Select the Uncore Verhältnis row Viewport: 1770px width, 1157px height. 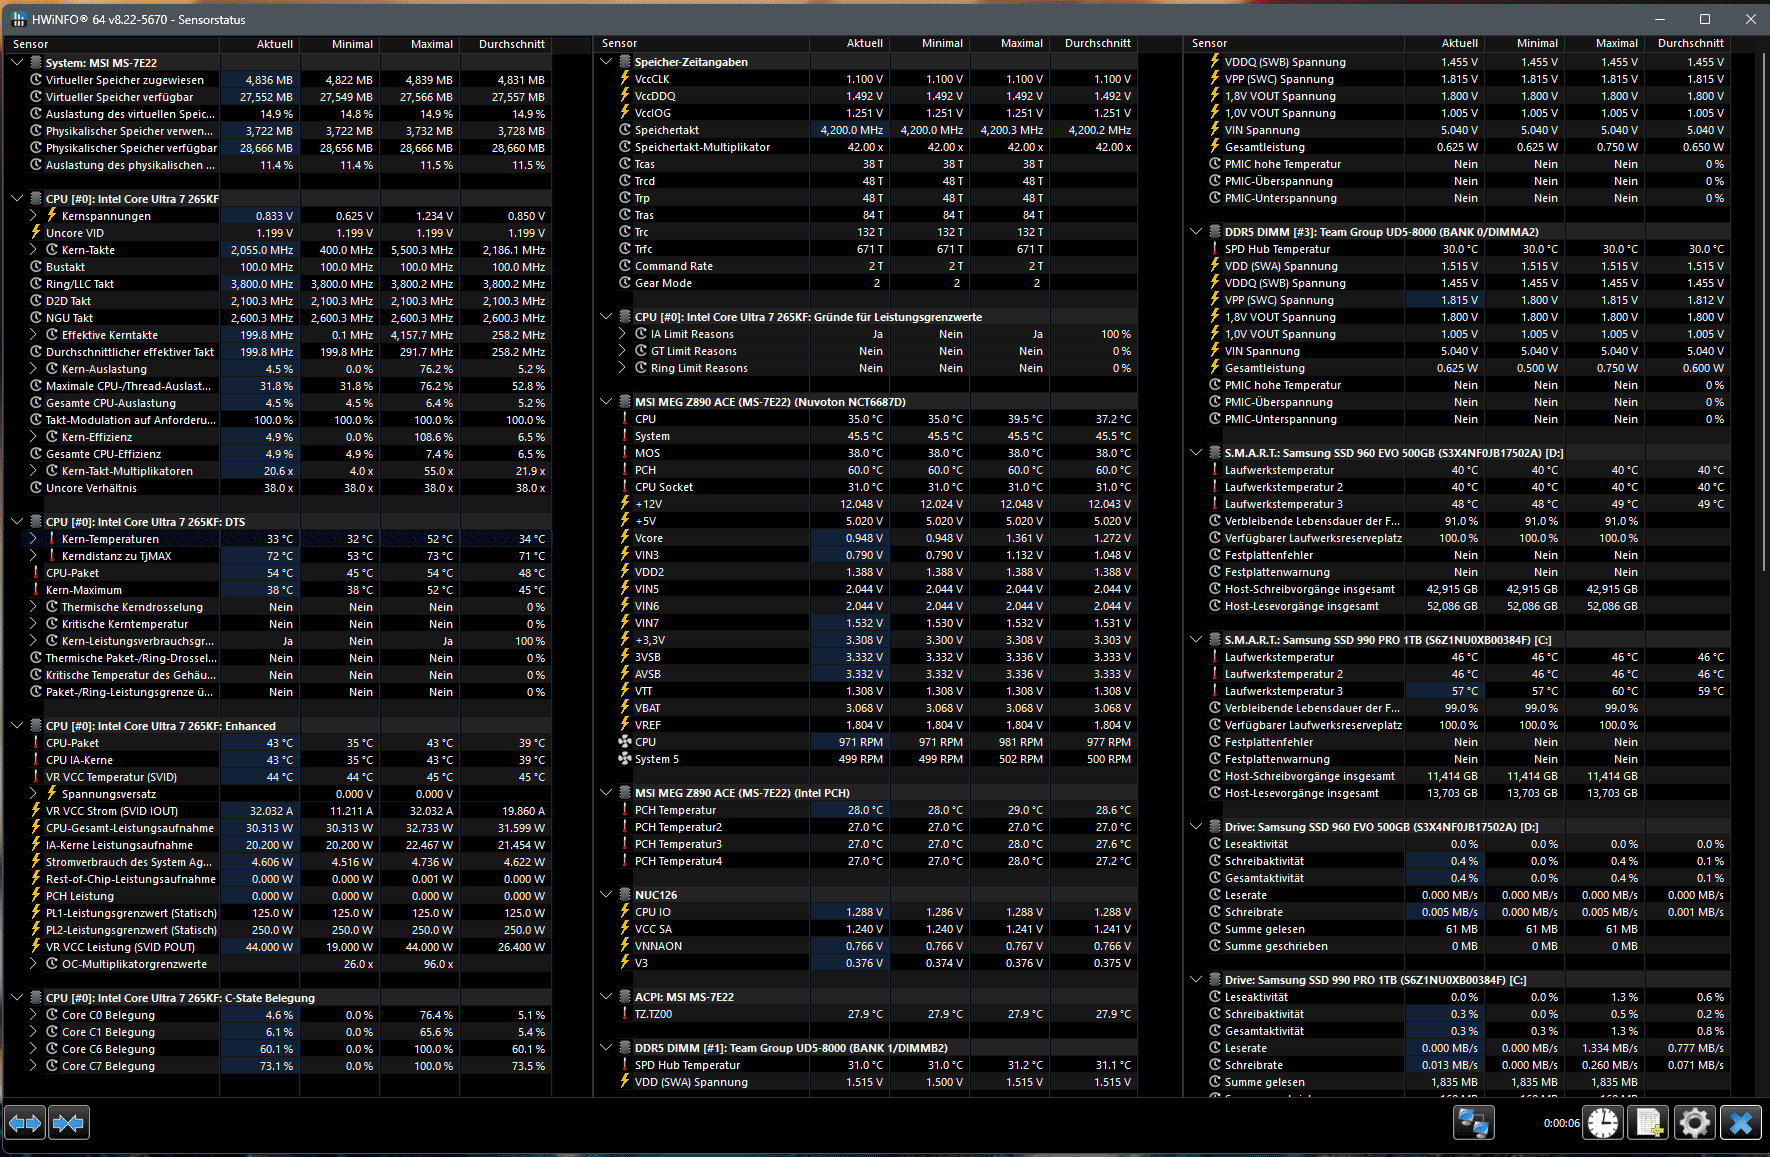click(x=279, y=488)
